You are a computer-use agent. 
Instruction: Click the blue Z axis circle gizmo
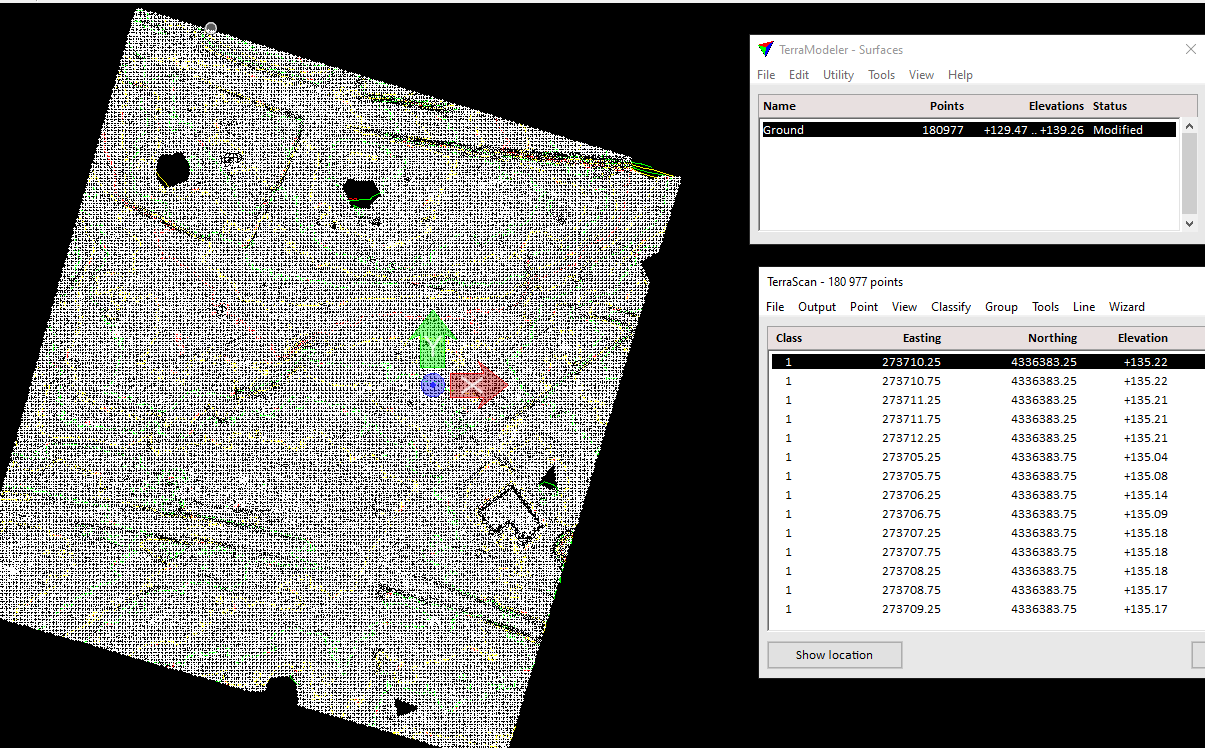pyautogui.click(x=432, y=385)
